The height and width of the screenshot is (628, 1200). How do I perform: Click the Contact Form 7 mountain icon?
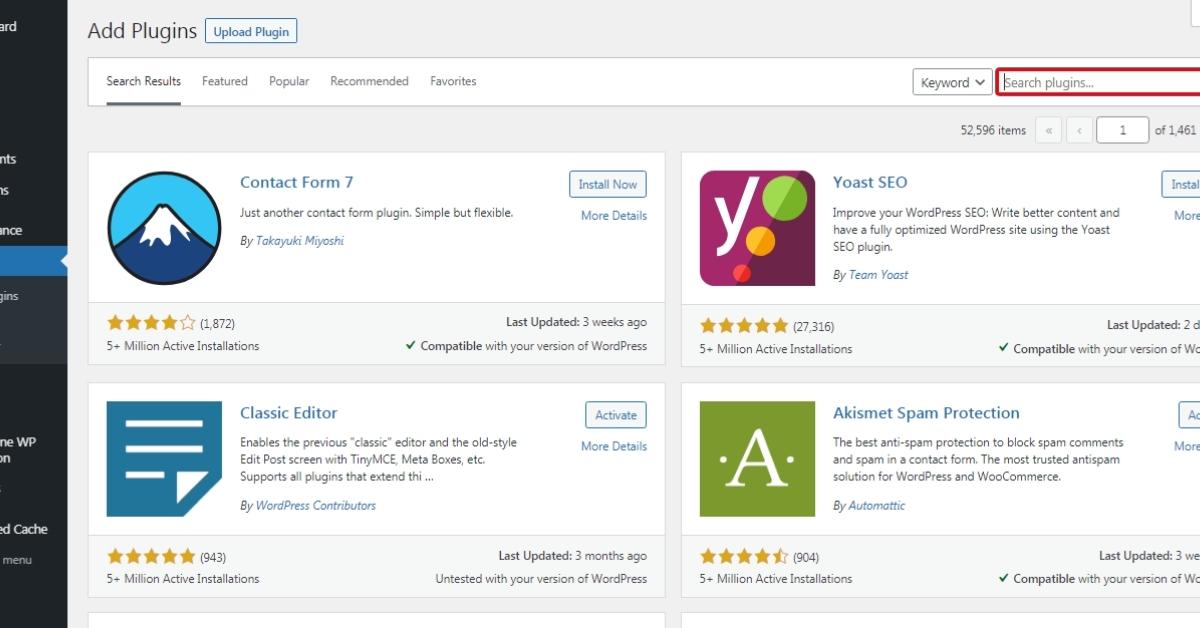[164, 228]
